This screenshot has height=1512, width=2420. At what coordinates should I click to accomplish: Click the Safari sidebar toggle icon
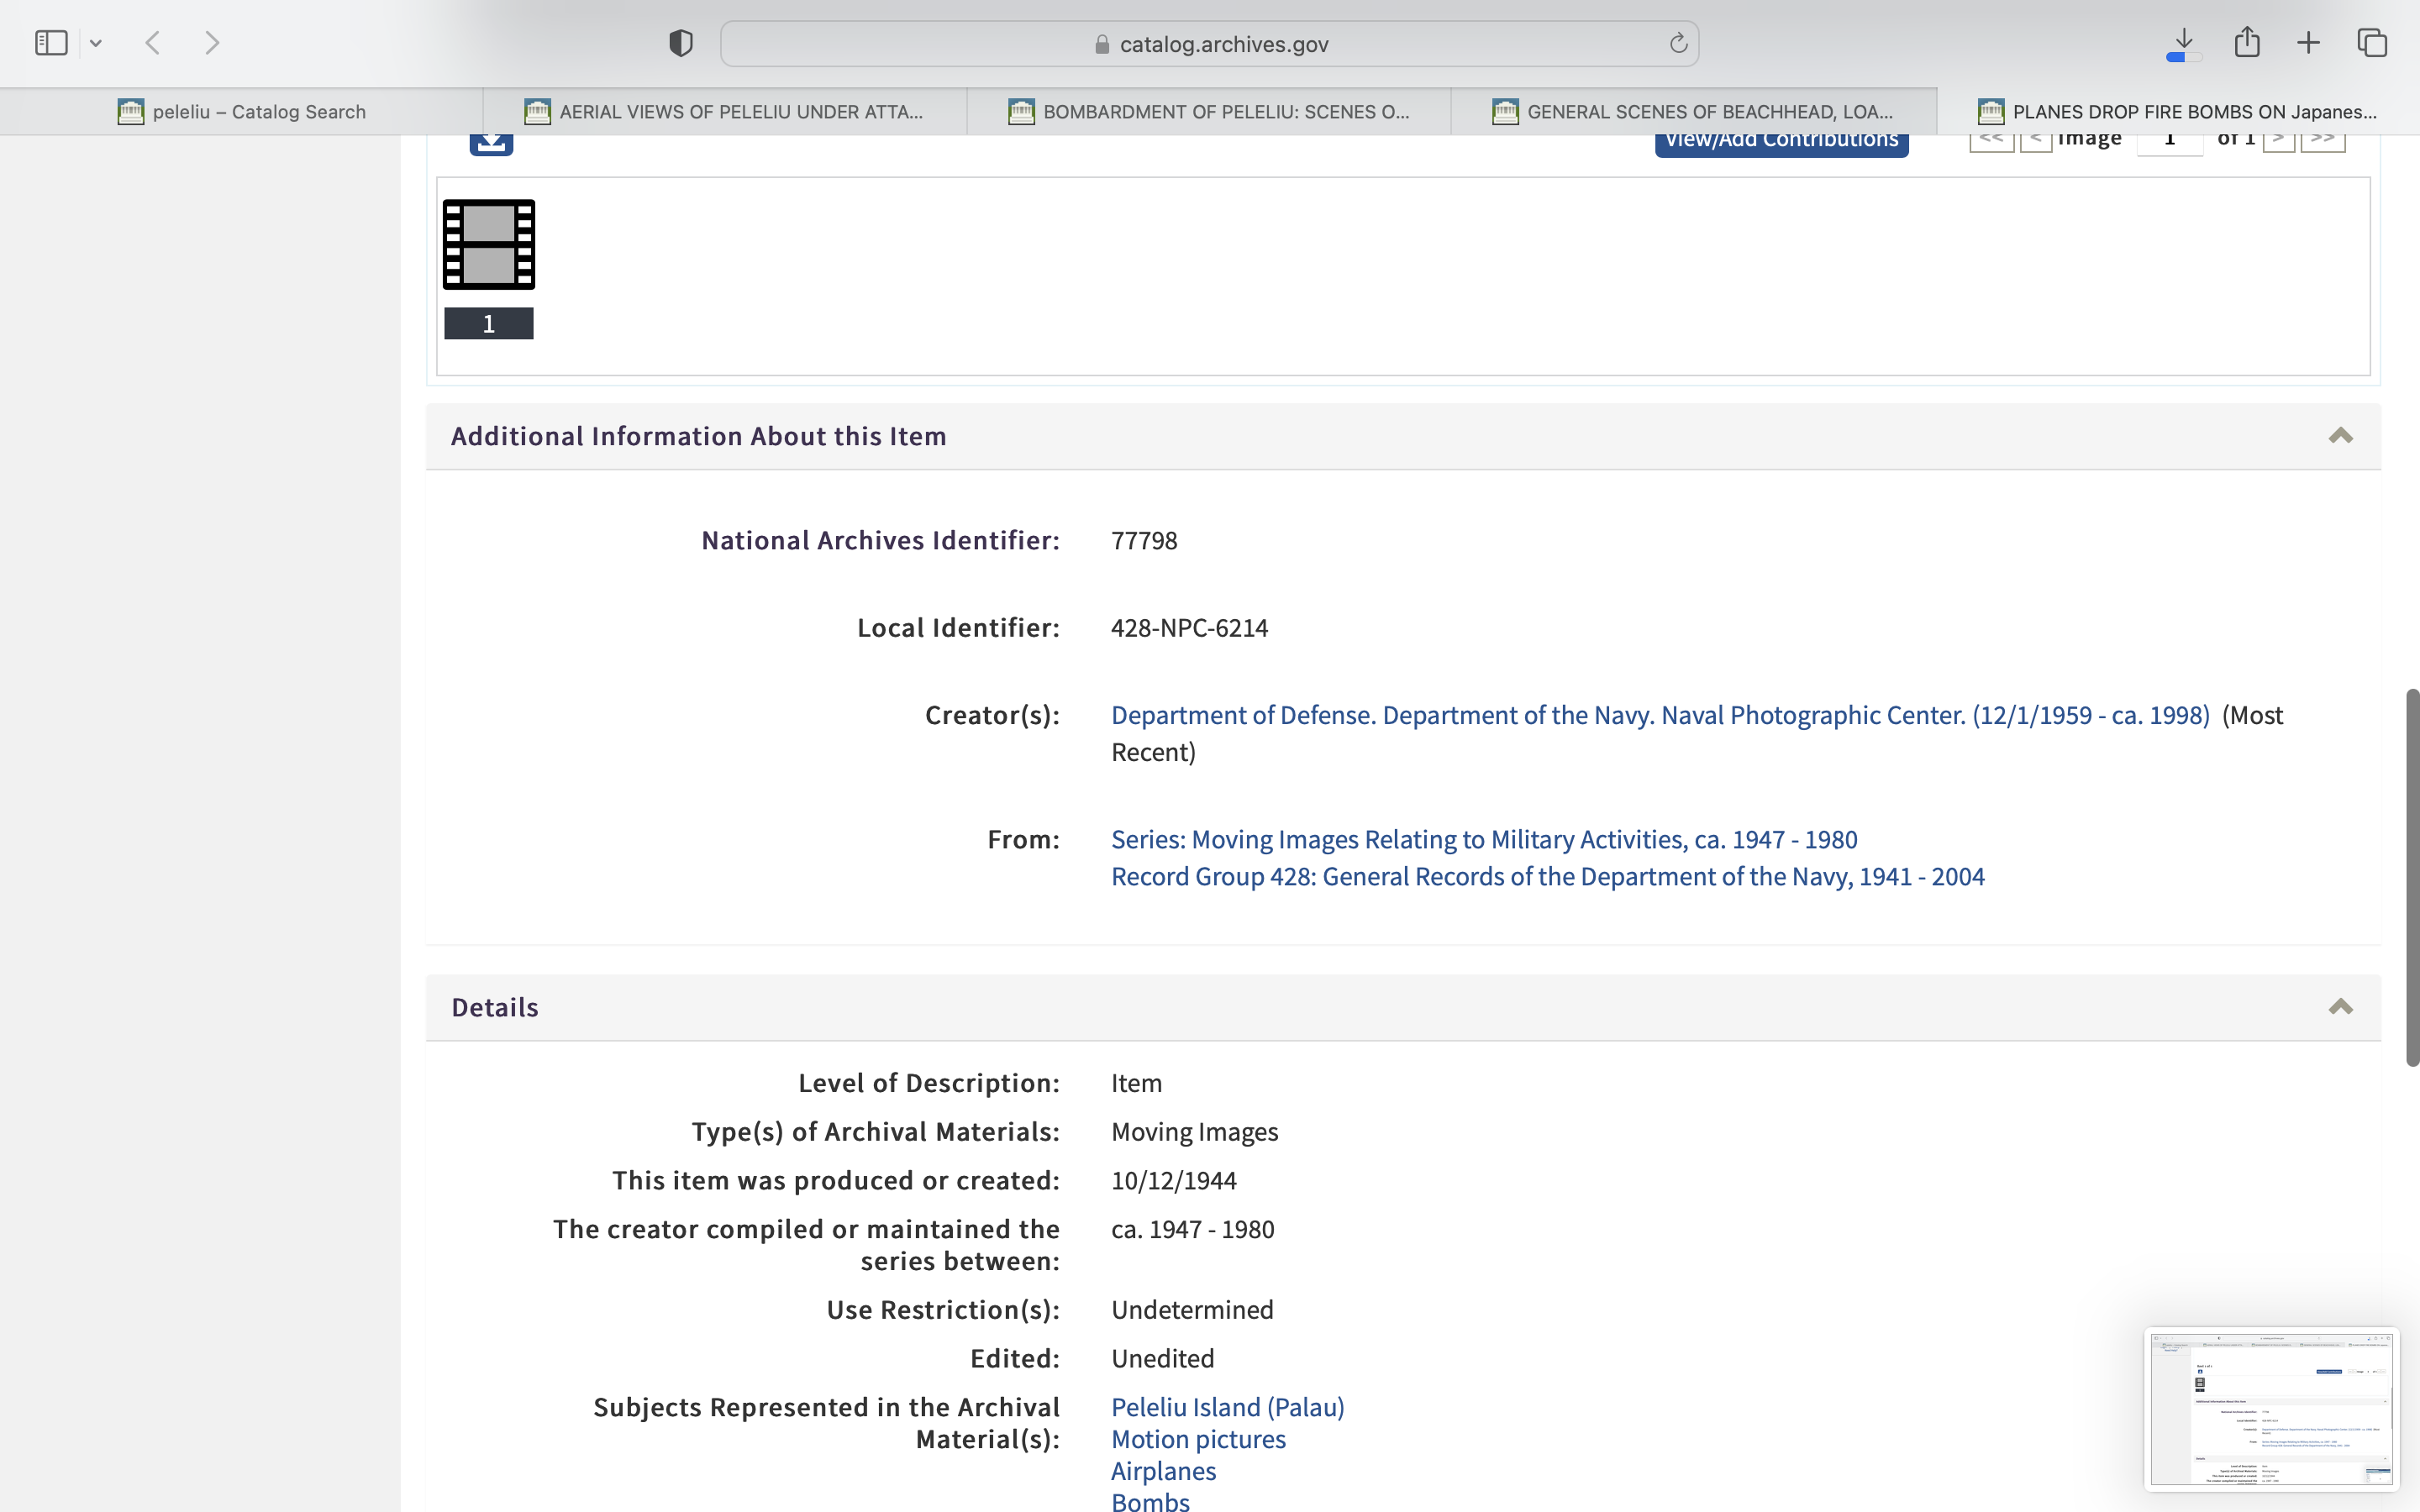51,43
